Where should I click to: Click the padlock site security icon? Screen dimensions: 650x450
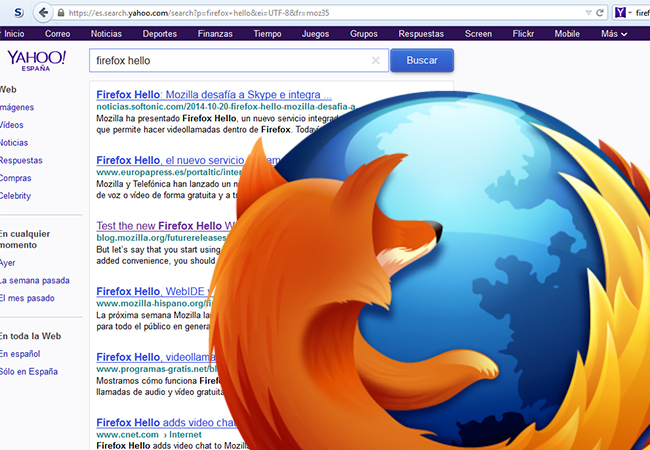61,13
